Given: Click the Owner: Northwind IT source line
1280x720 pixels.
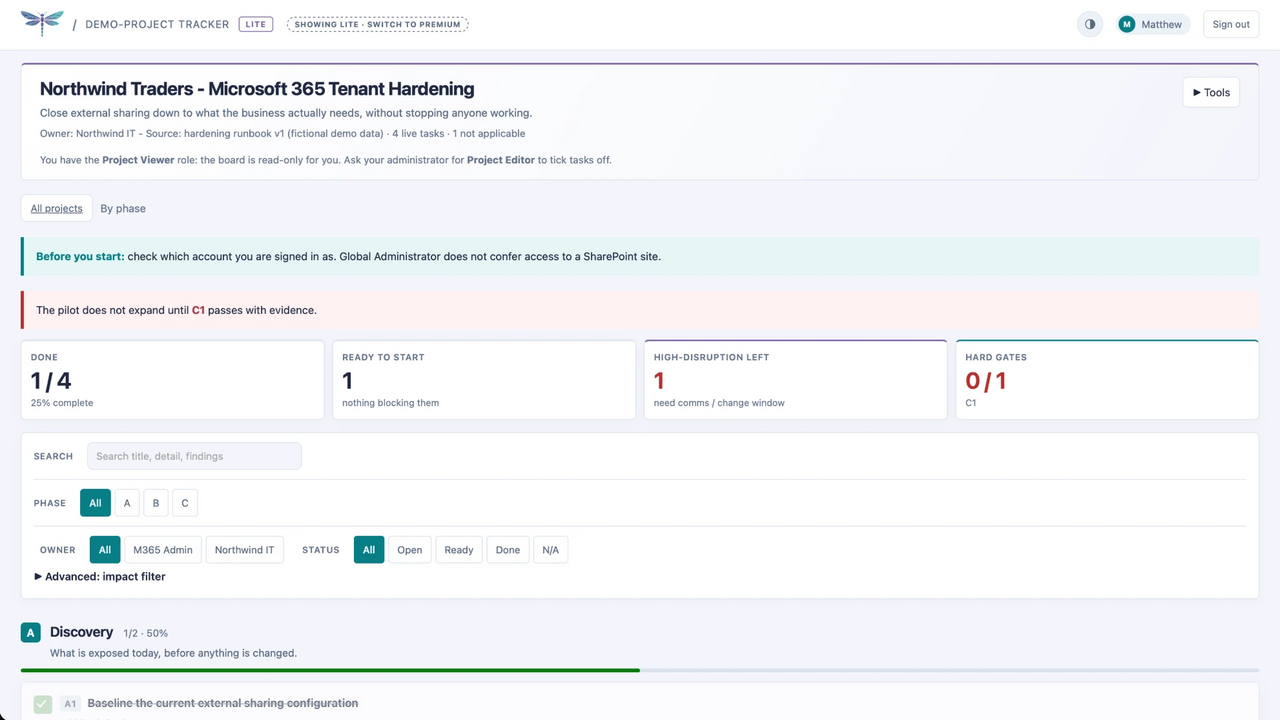Looking at the screenshot, I should 283,133.
